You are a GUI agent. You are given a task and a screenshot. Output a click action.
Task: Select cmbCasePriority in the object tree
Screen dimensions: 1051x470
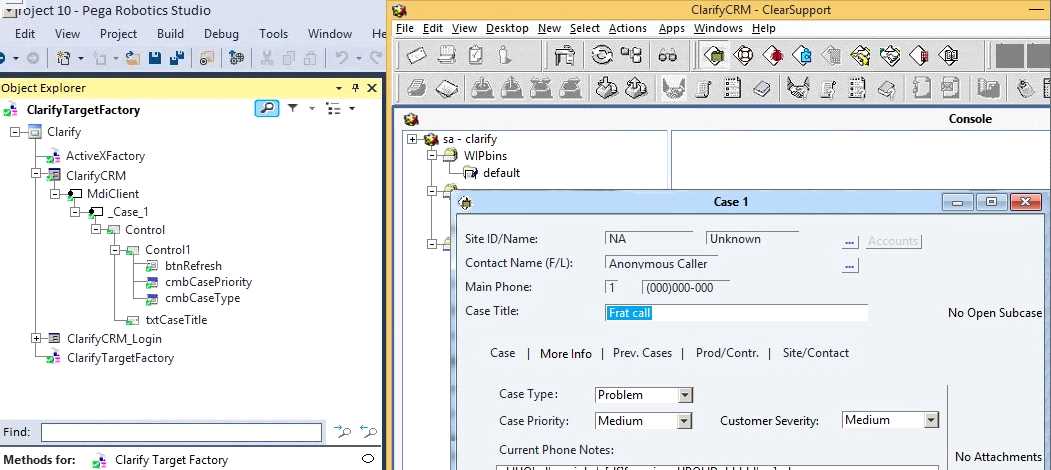208,282
